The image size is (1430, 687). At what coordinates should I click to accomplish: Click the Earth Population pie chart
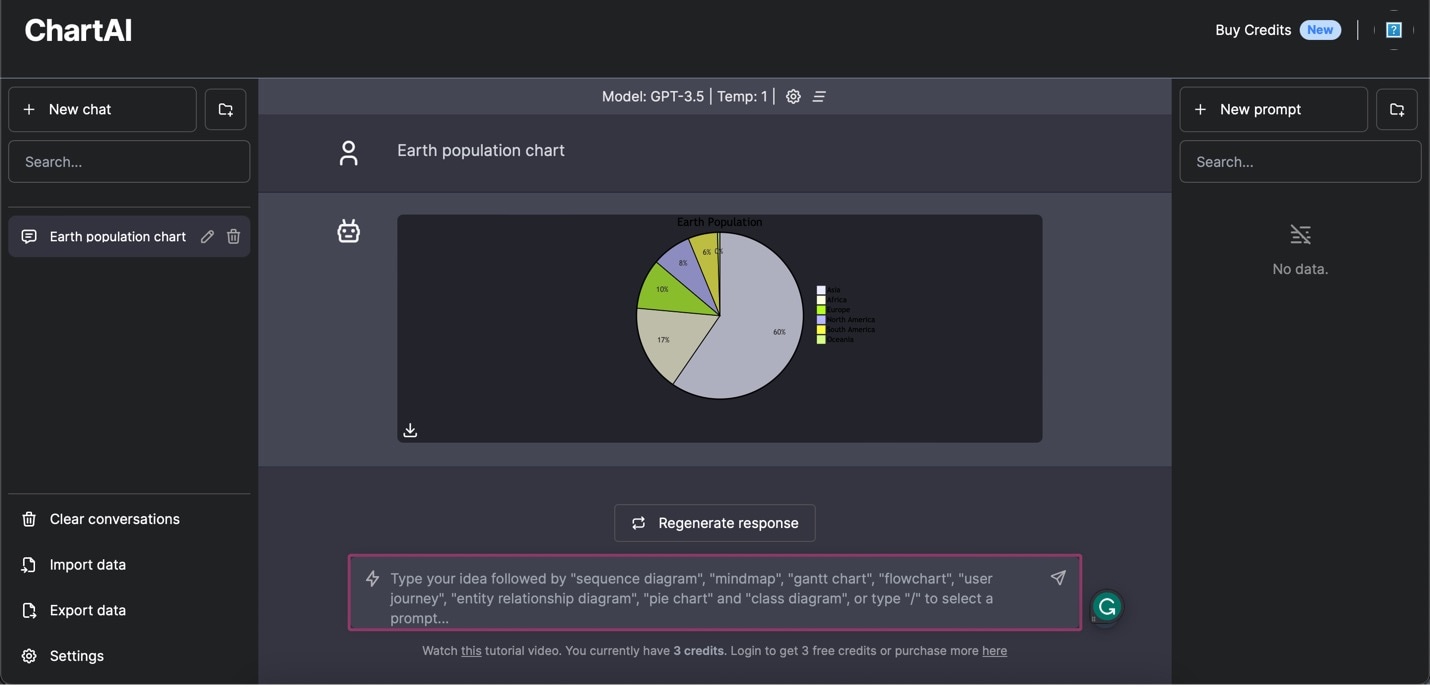pyautogui.click(x=720, y=315)
